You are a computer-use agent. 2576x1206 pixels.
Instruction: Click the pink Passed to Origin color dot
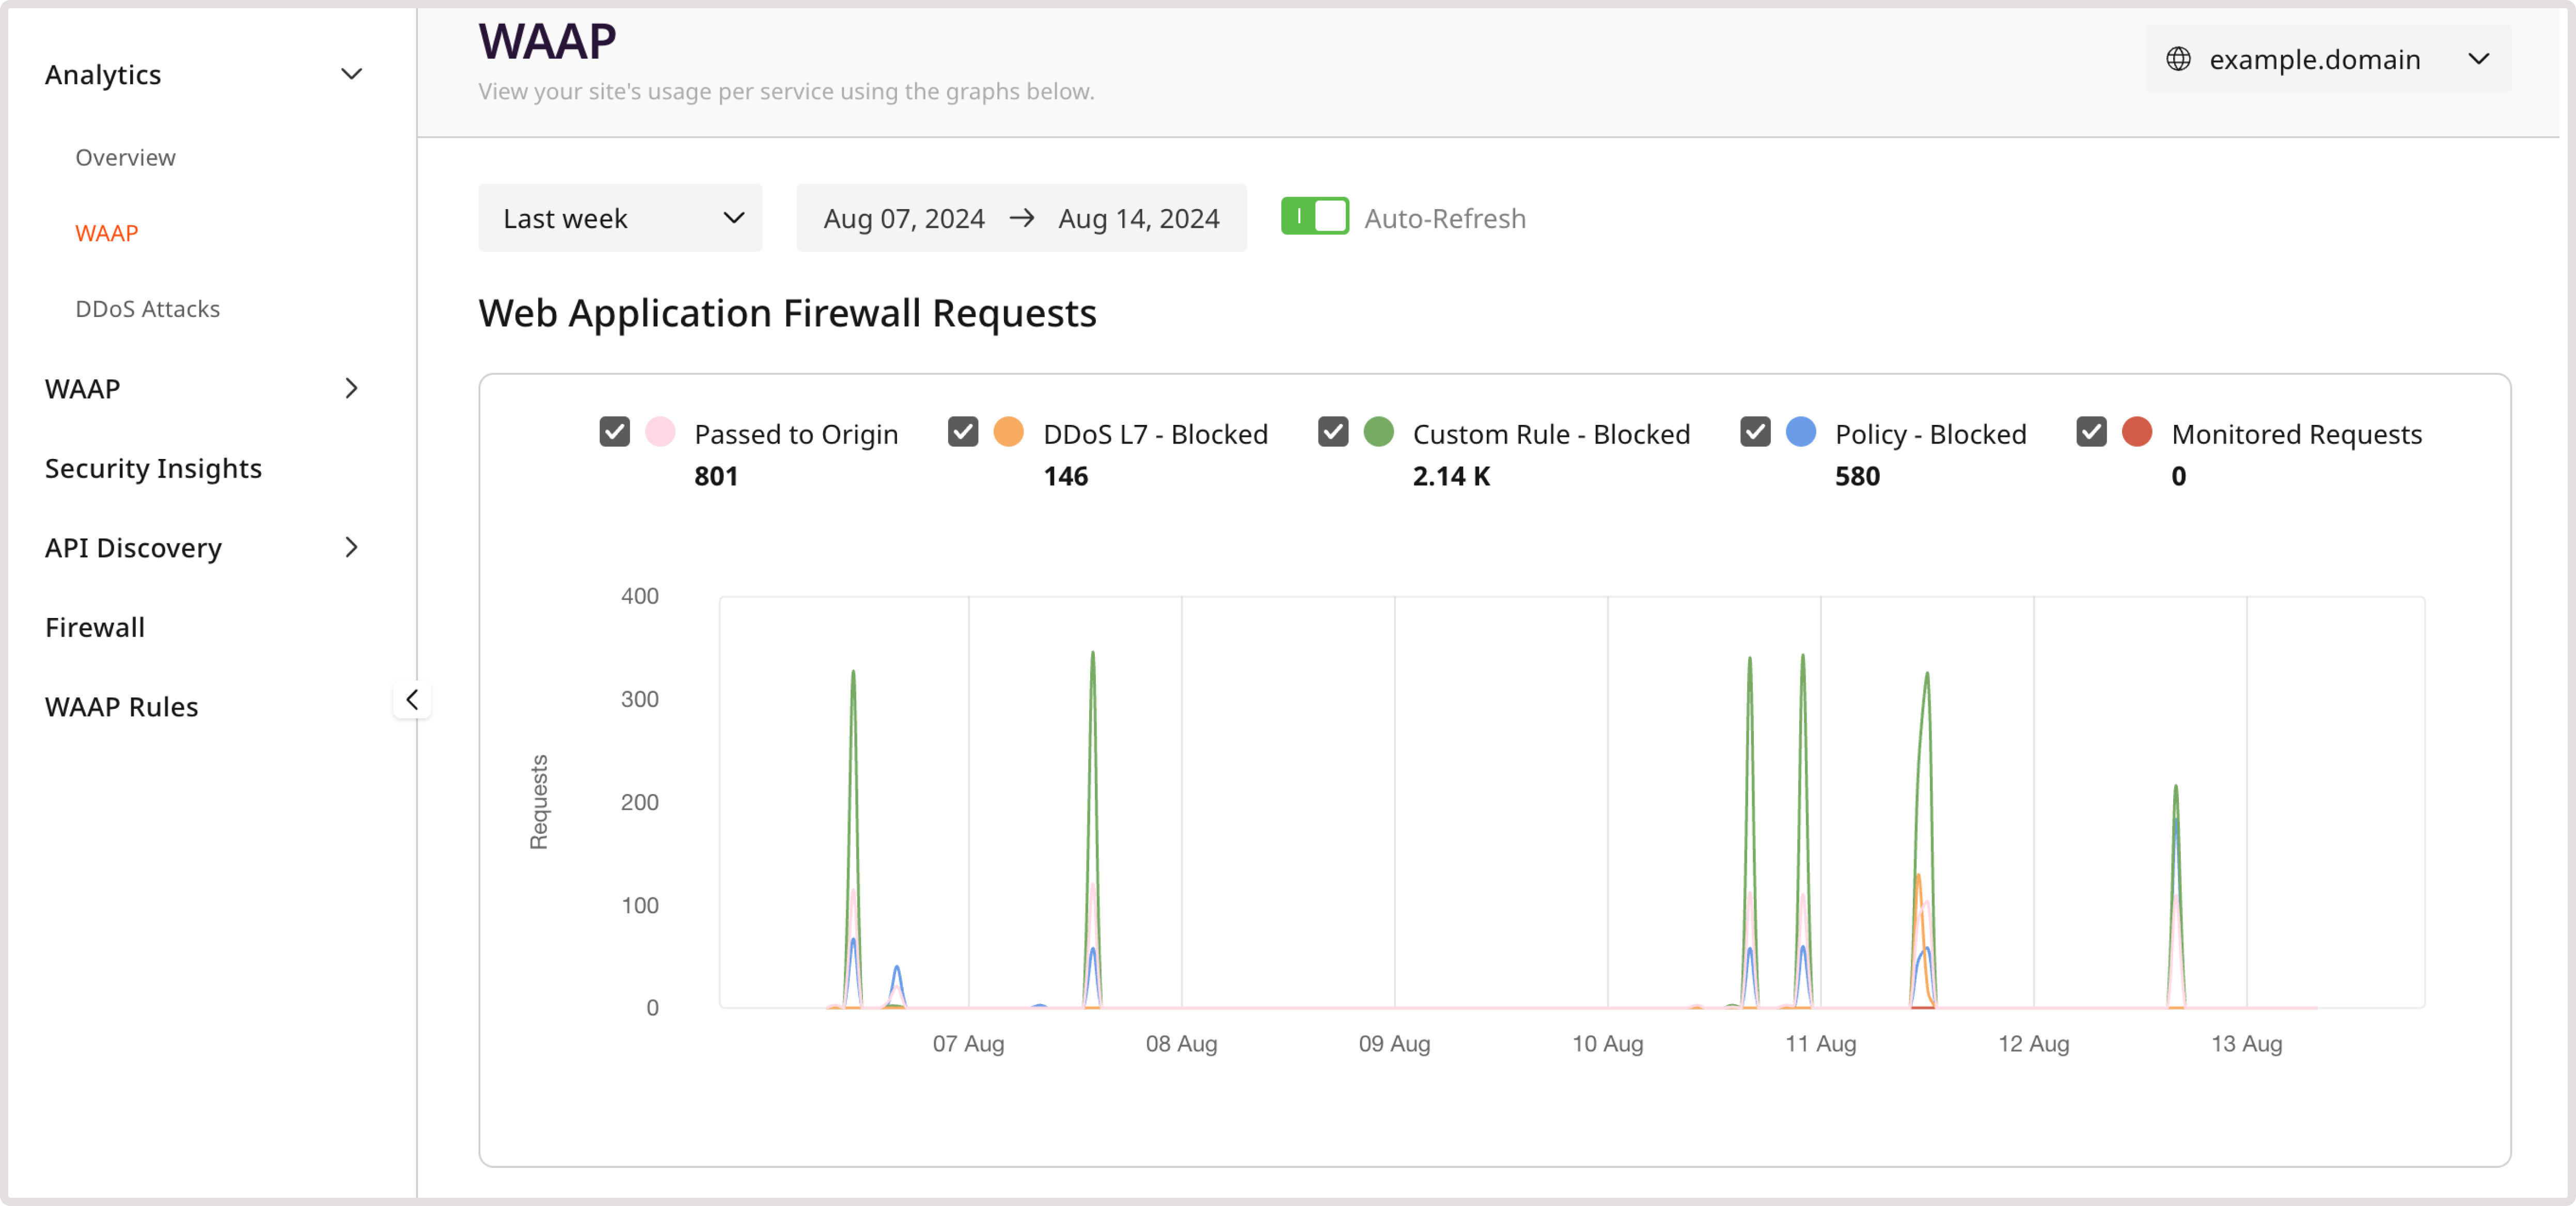point(660,432)
